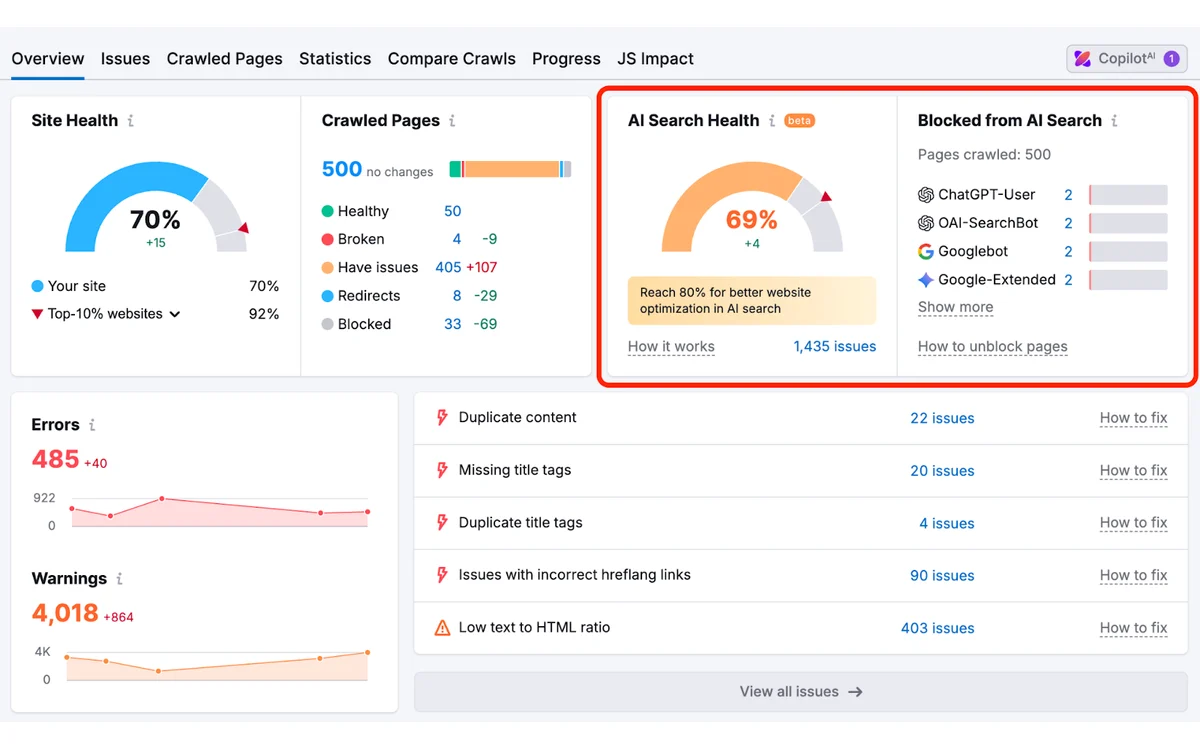Click Show more under blocked bots
The height and width of the screenshot is (750, 1200).
click(x=956, y=307)
